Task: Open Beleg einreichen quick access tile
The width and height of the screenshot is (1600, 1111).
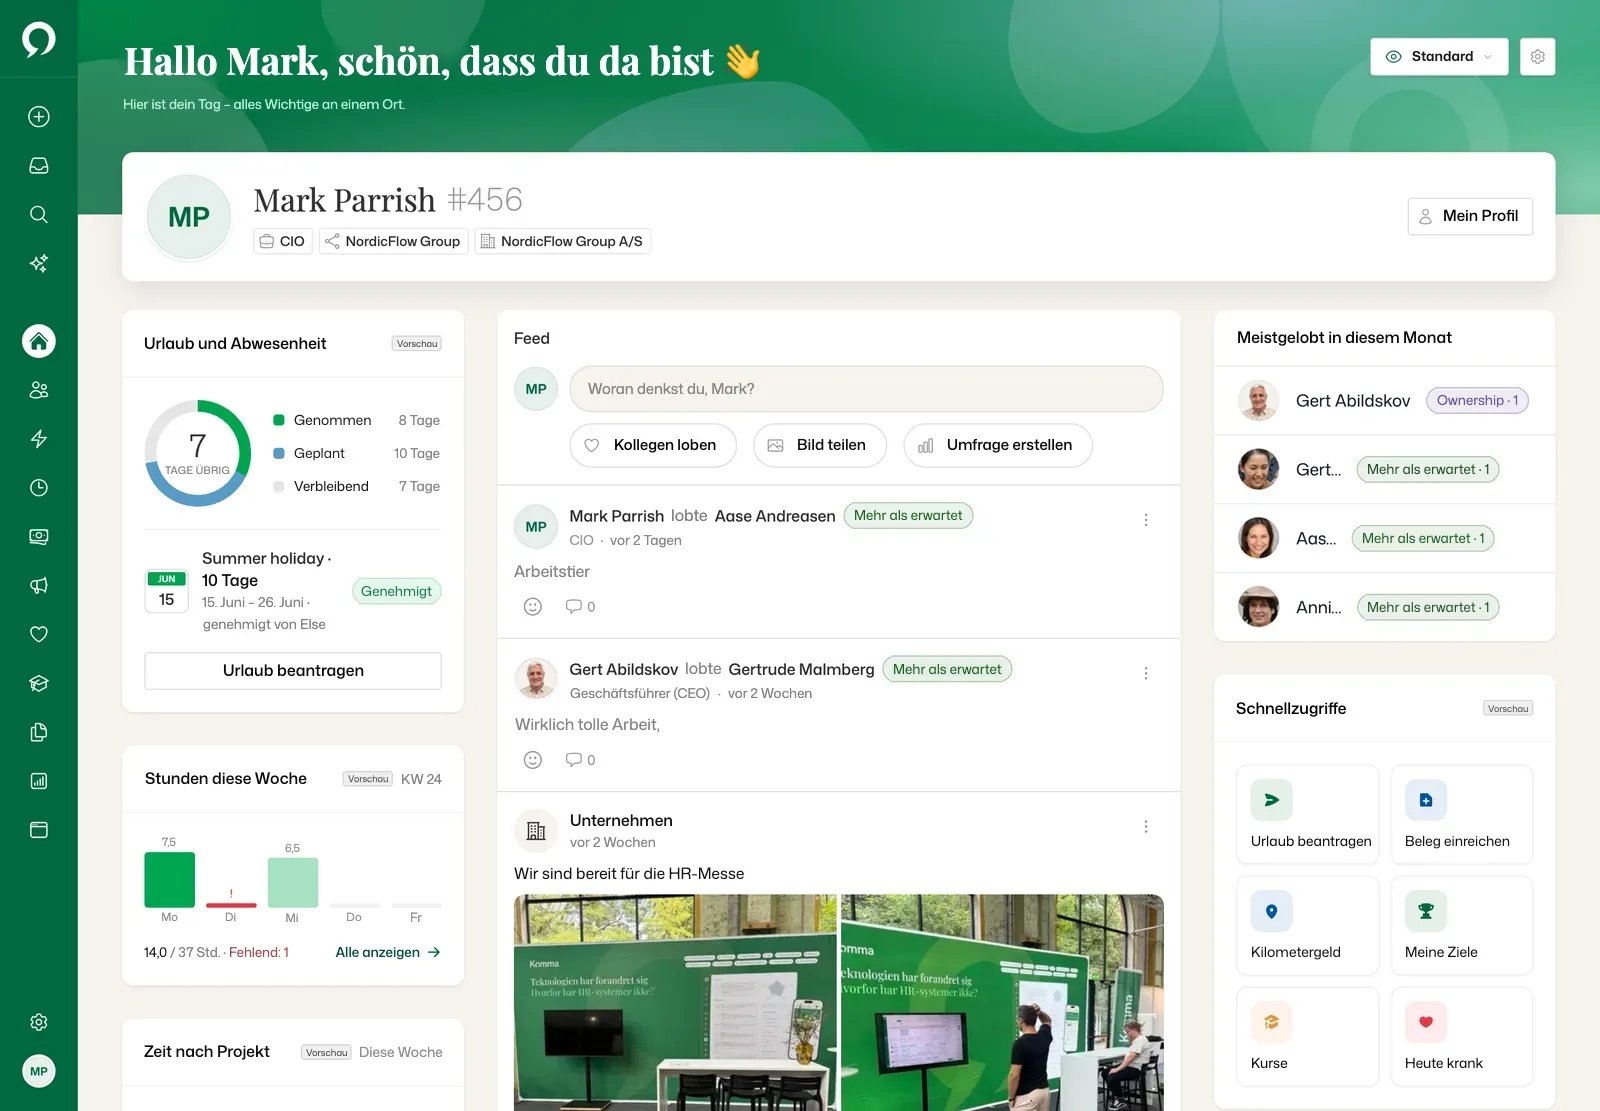Action: 1462,814
